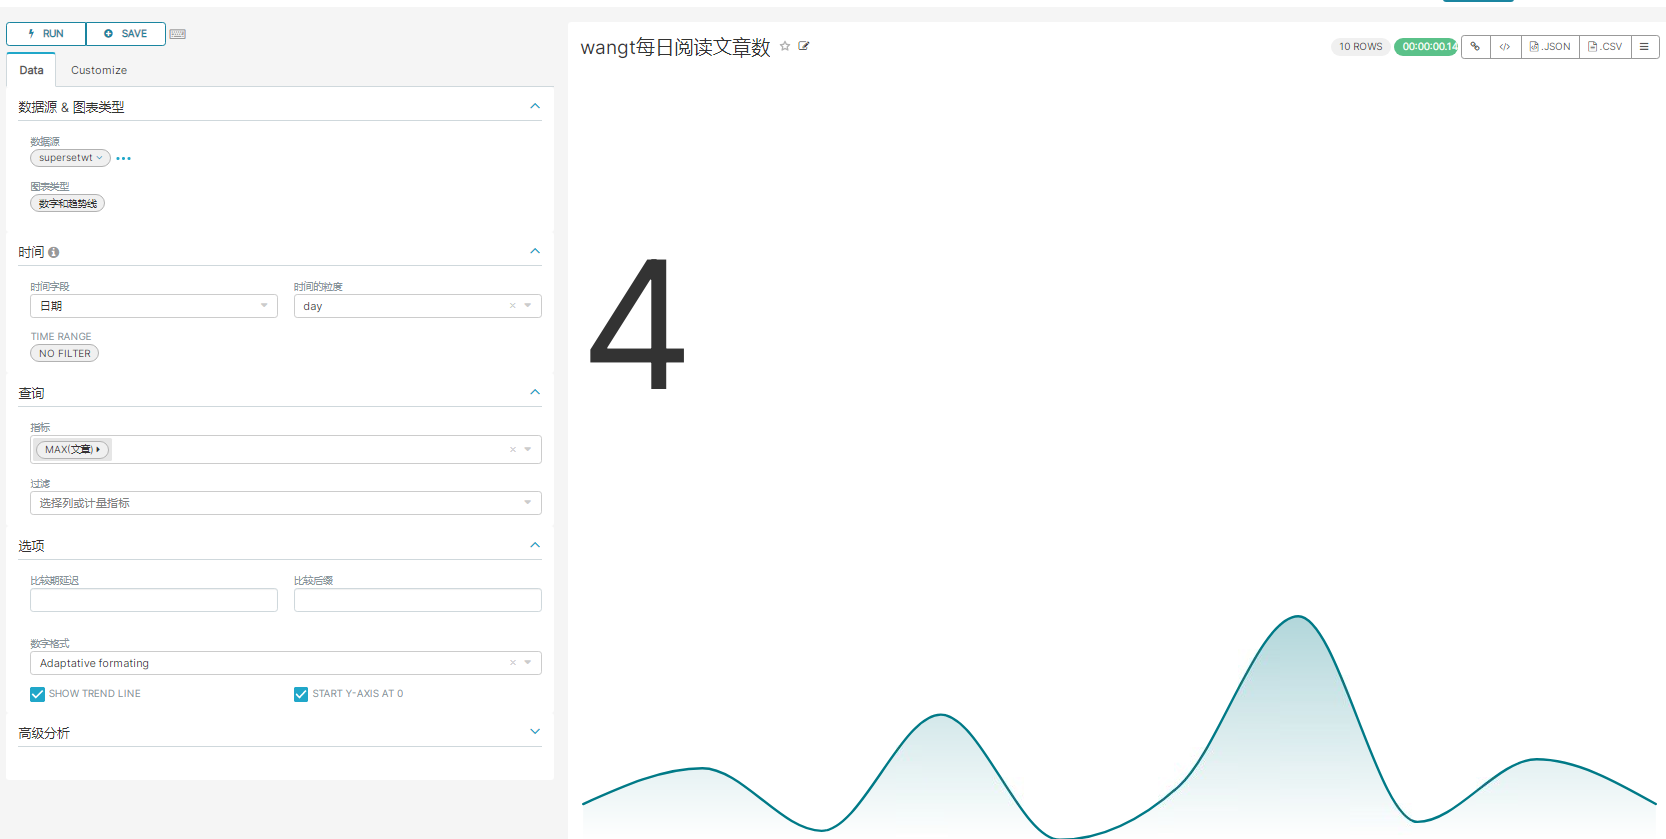Favorite the chart with the star icon

tap(785, 46)
